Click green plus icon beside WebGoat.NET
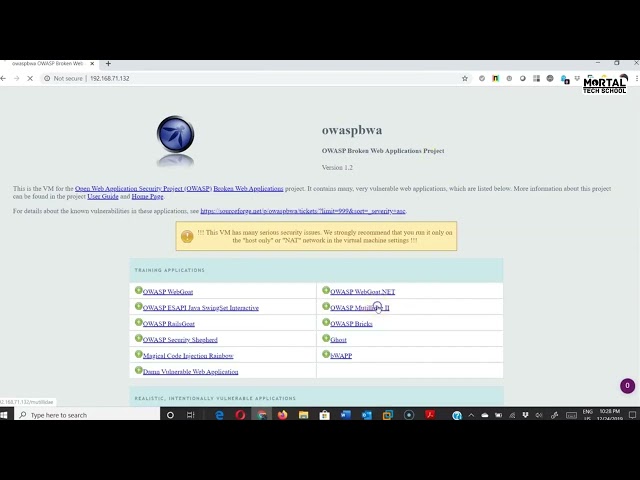 326,290
